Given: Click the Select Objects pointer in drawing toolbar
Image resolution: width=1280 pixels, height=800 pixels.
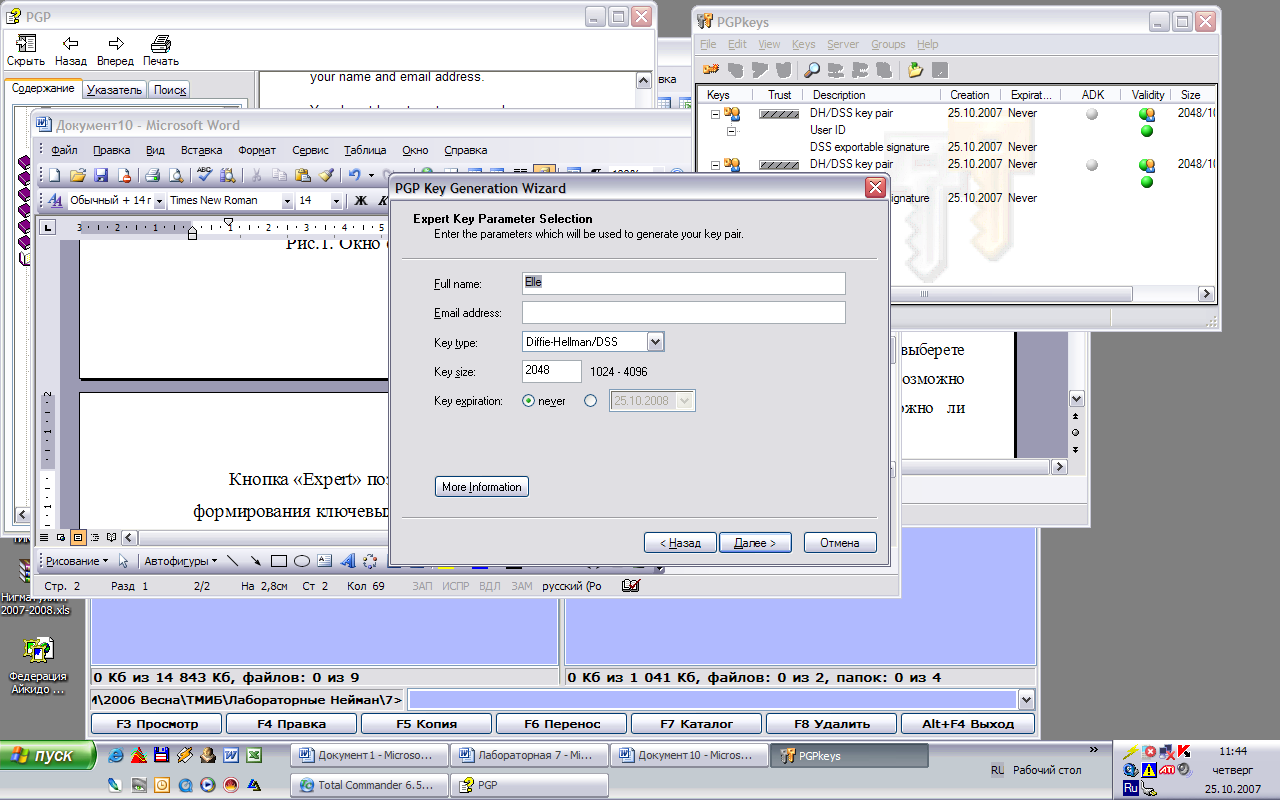Looking at the screenshot, I should 124,561.
